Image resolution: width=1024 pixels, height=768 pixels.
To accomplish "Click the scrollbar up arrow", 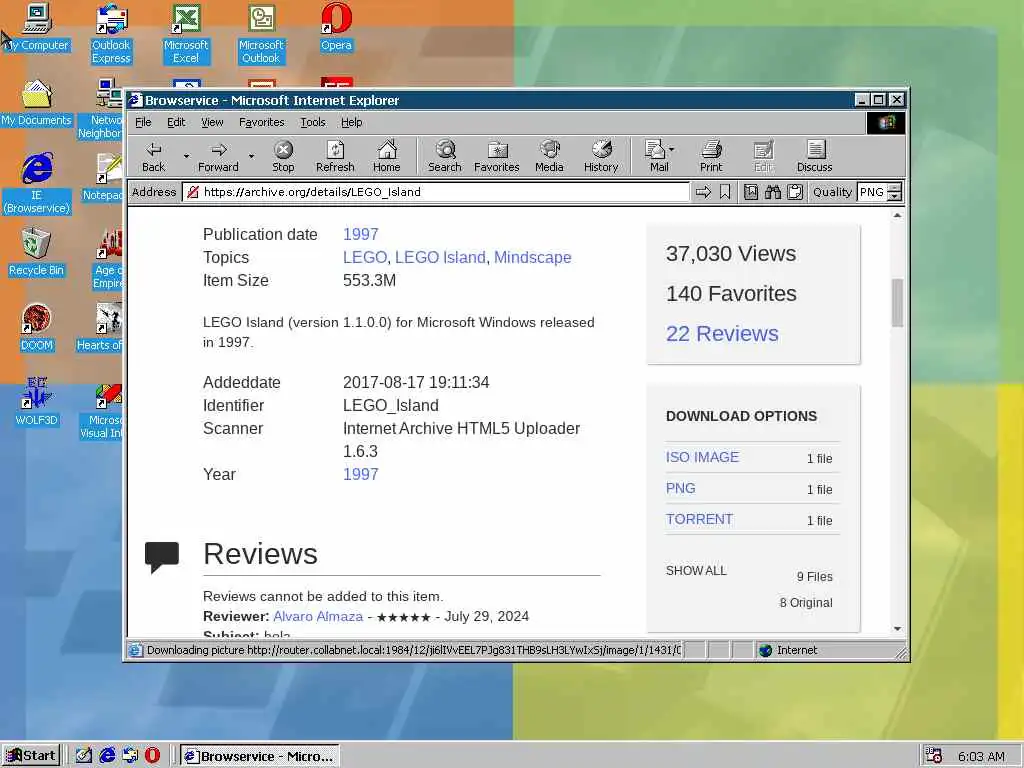I will pyautogui.click(x=897, y=216).
